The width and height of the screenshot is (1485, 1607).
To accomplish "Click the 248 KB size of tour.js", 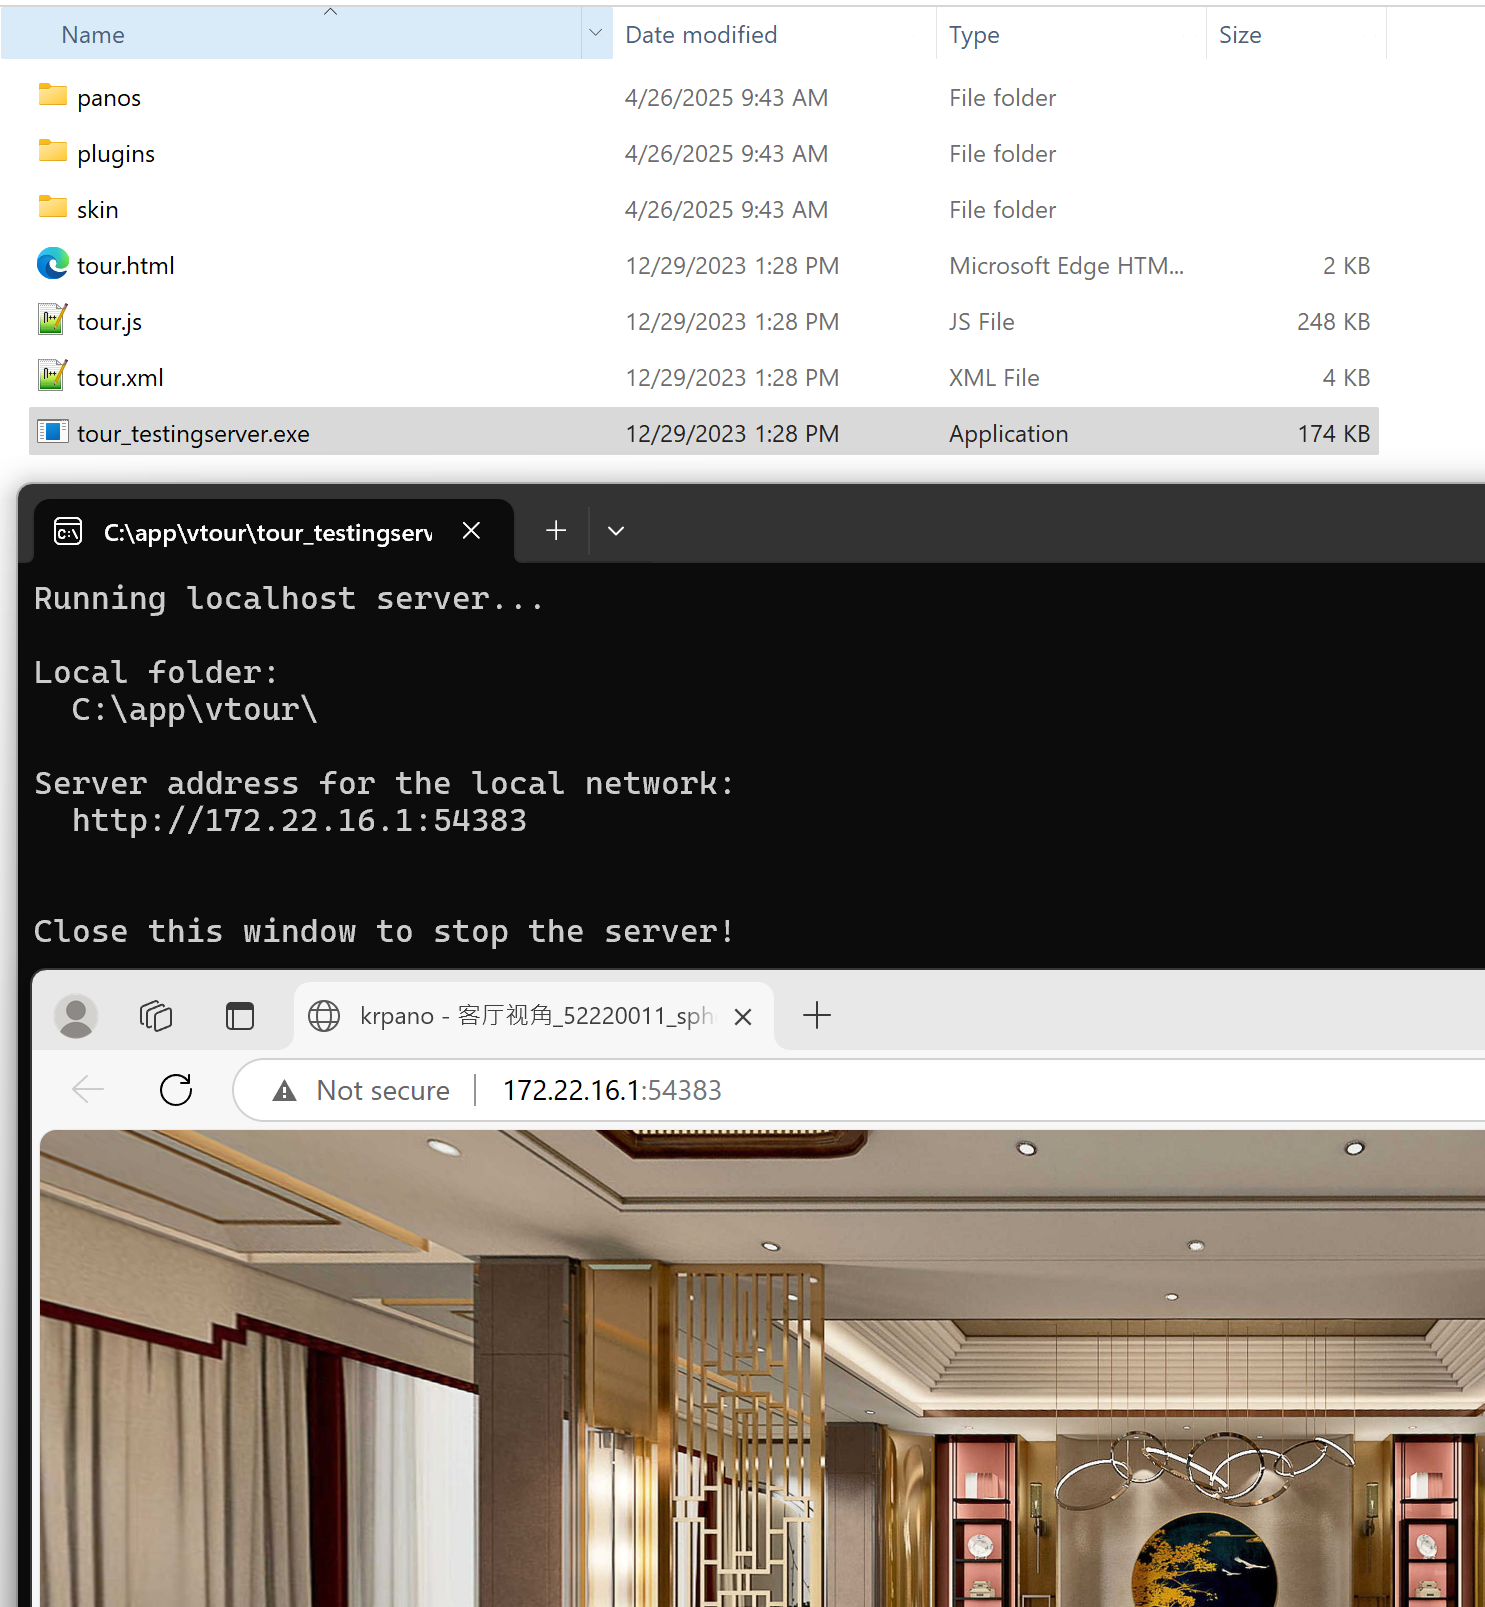I will pyautogui.click(x=1333, y=322).
